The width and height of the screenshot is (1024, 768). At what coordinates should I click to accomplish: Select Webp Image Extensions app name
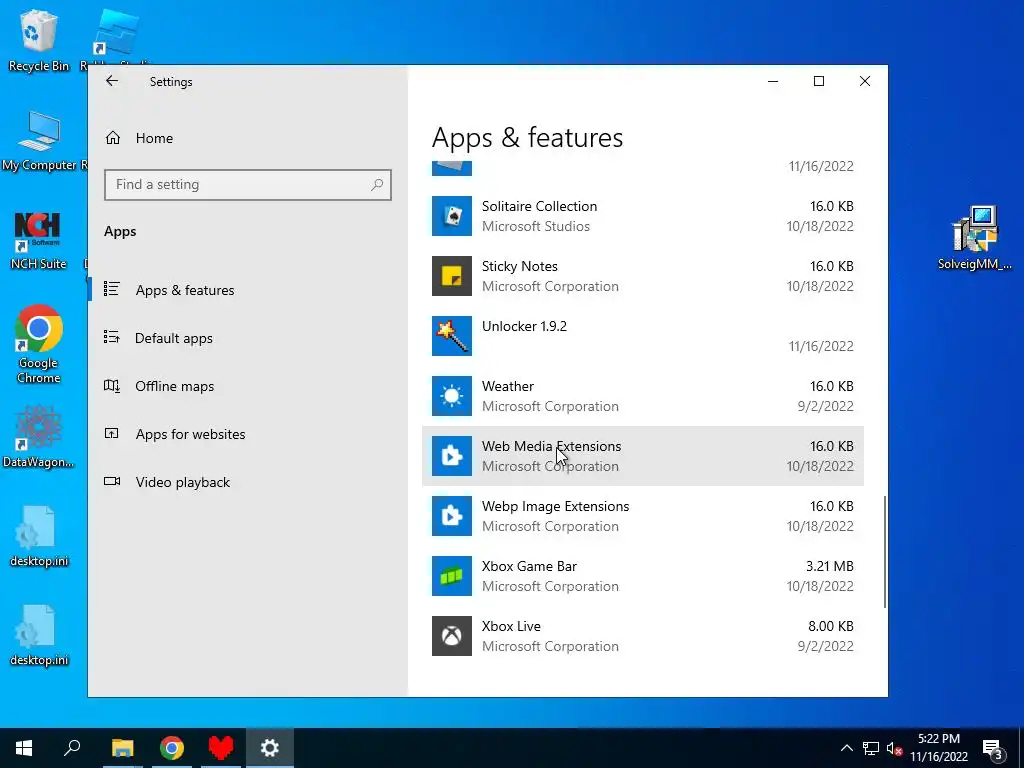(x=556, y=507)
